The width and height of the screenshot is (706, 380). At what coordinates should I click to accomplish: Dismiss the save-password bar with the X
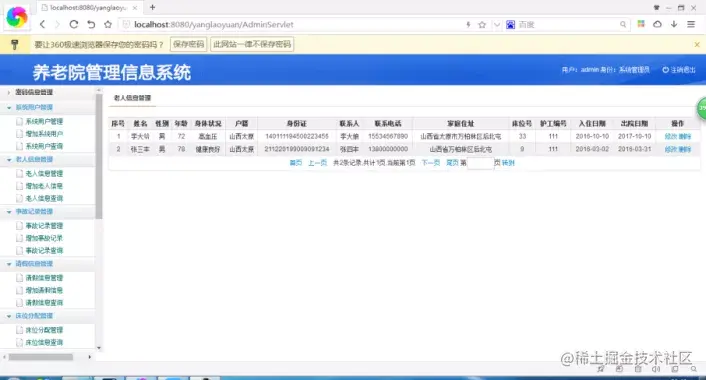pos(697,45)
